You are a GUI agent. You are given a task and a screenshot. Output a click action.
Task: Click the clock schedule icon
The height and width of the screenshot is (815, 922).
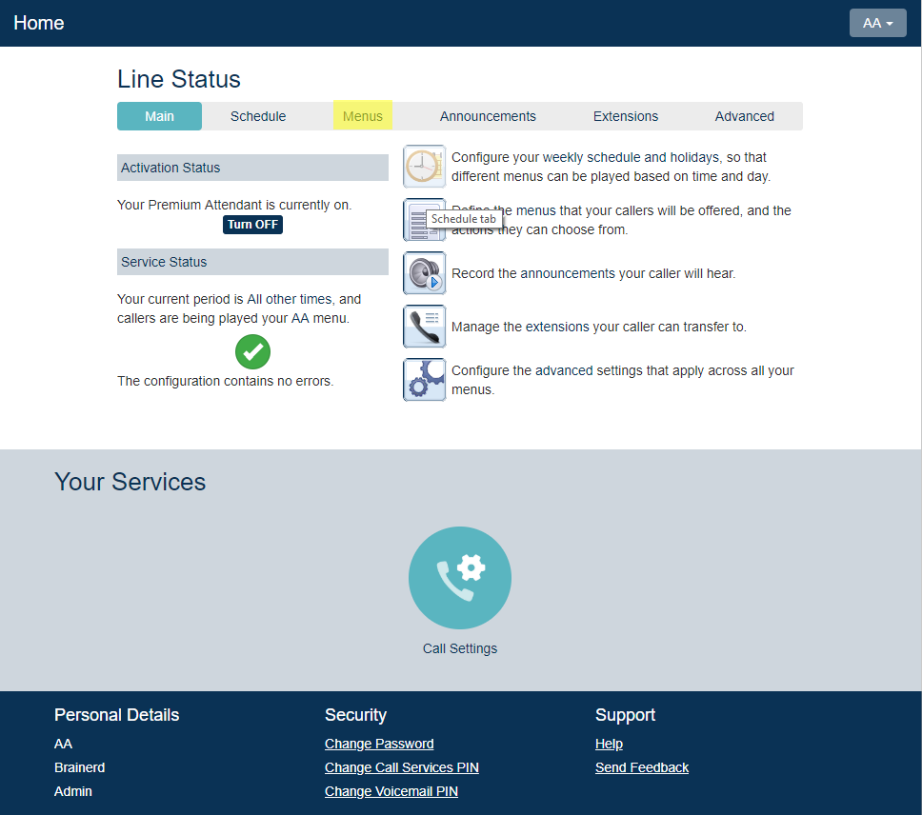[x=424, y=166]
